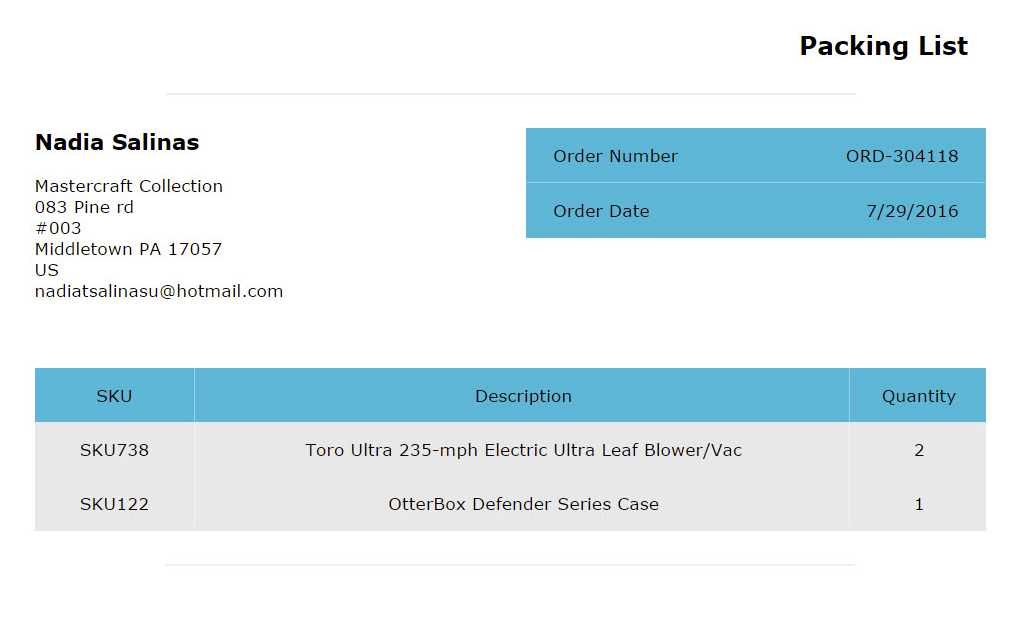Click the Packing List title
This screenshot has height=620, width=1028.
[x=883, y=47]
